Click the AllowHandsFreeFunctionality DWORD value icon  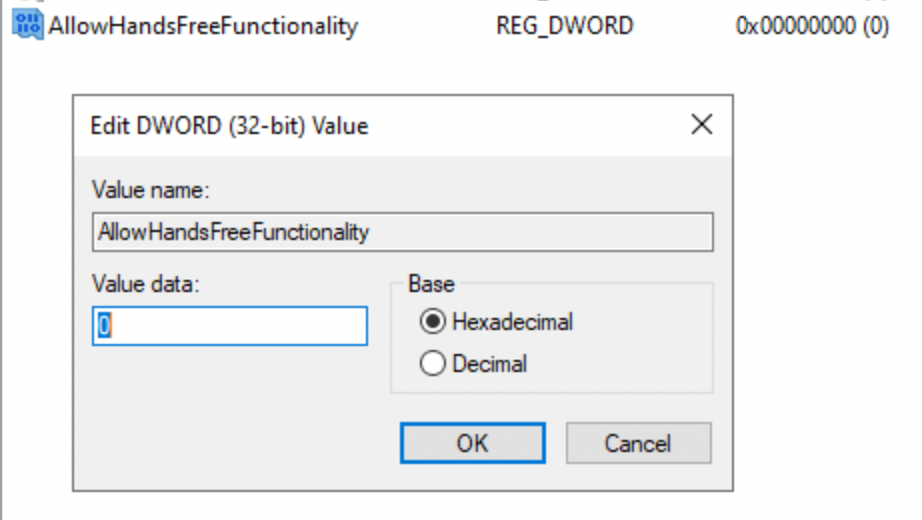tap(27, 26)
